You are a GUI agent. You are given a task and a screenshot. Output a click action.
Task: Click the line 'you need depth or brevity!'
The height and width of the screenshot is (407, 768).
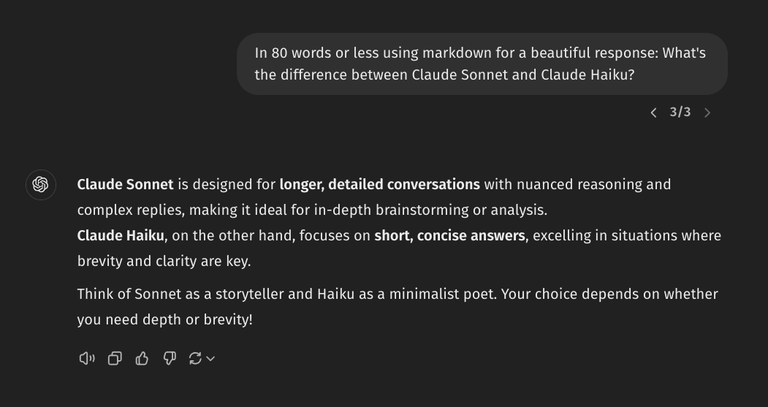pos(165,320)
